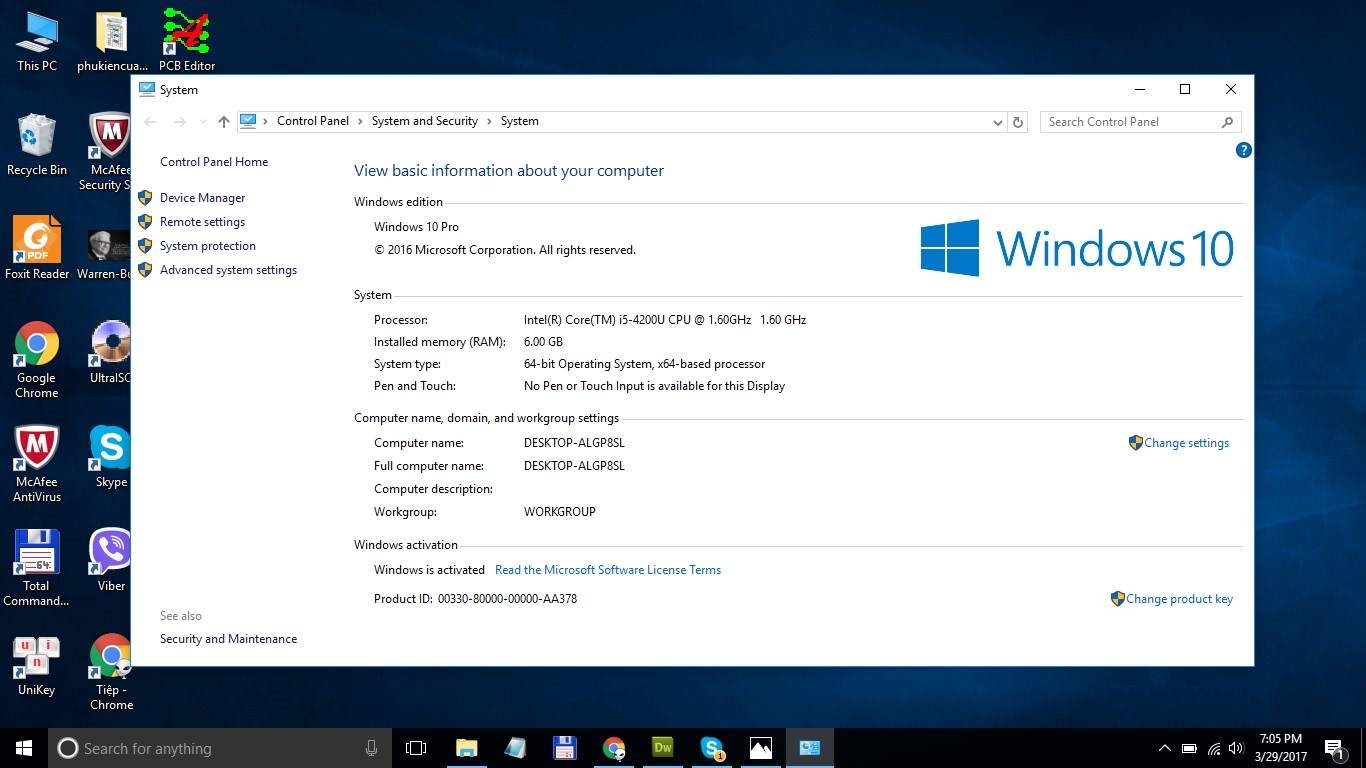Select the Tiệp - Chrome desktop shortcut

[x=111, y=672]
